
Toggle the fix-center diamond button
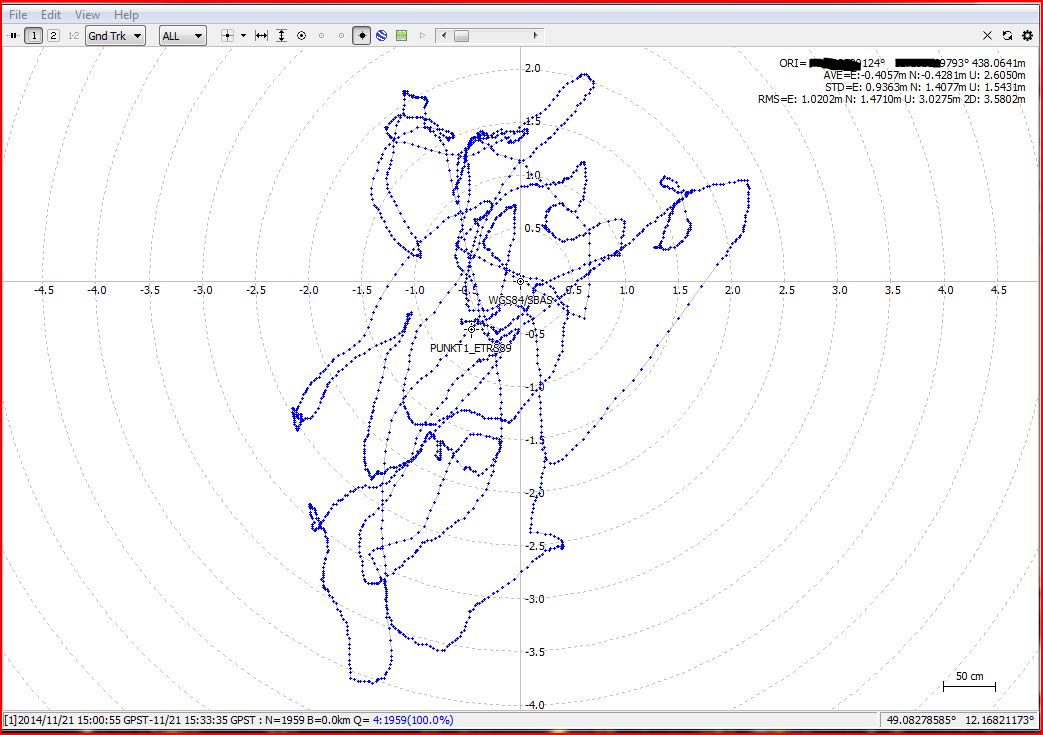pos(362,36)
